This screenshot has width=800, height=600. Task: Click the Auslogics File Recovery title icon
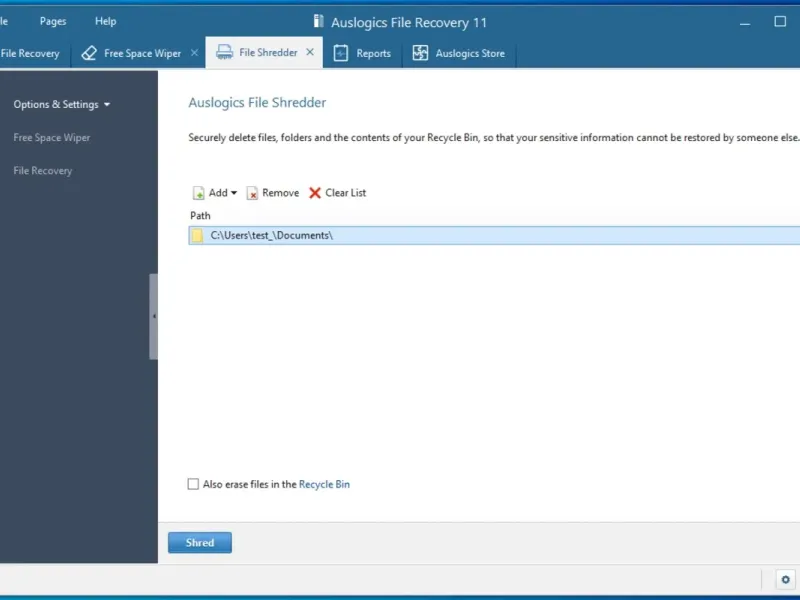(x=318, y=21)
